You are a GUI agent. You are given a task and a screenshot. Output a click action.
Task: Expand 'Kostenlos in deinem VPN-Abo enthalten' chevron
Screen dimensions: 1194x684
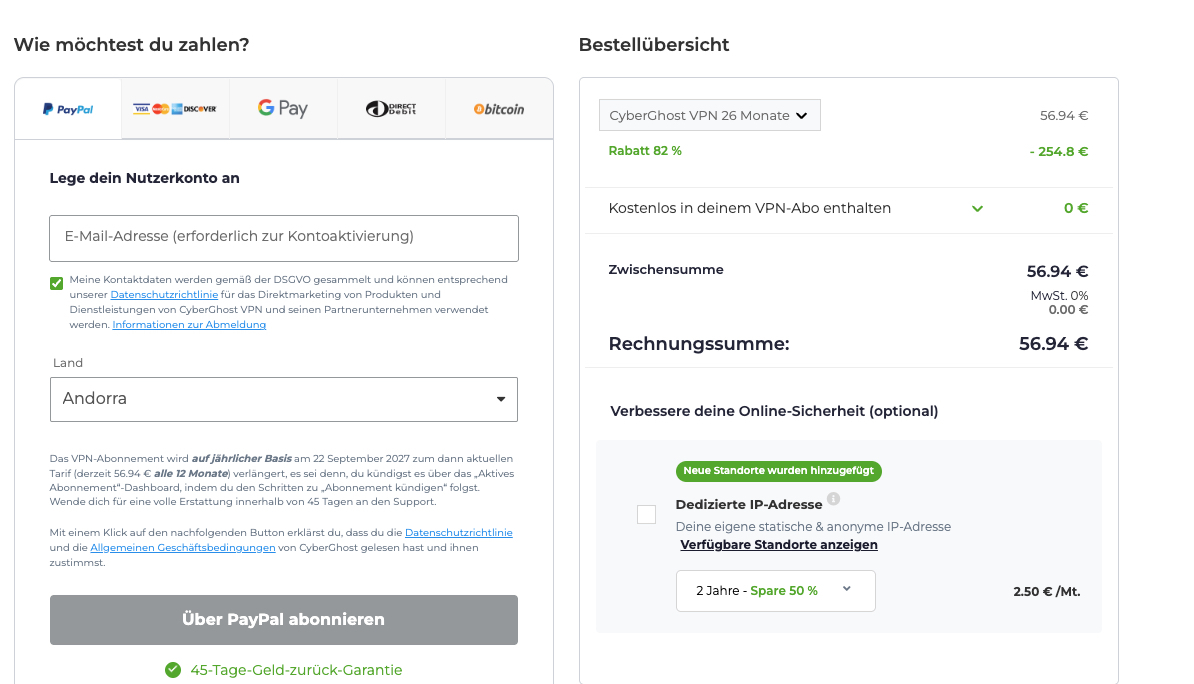[977, 209]
